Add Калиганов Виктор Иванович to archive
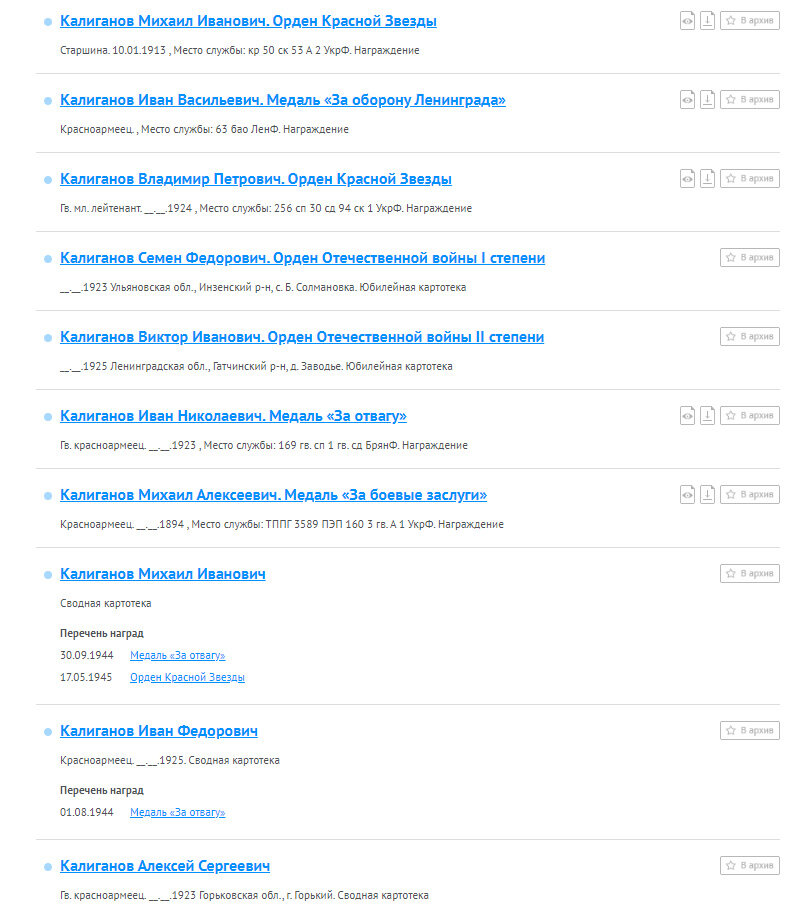The image size is (796, 911). pos(750,336)
